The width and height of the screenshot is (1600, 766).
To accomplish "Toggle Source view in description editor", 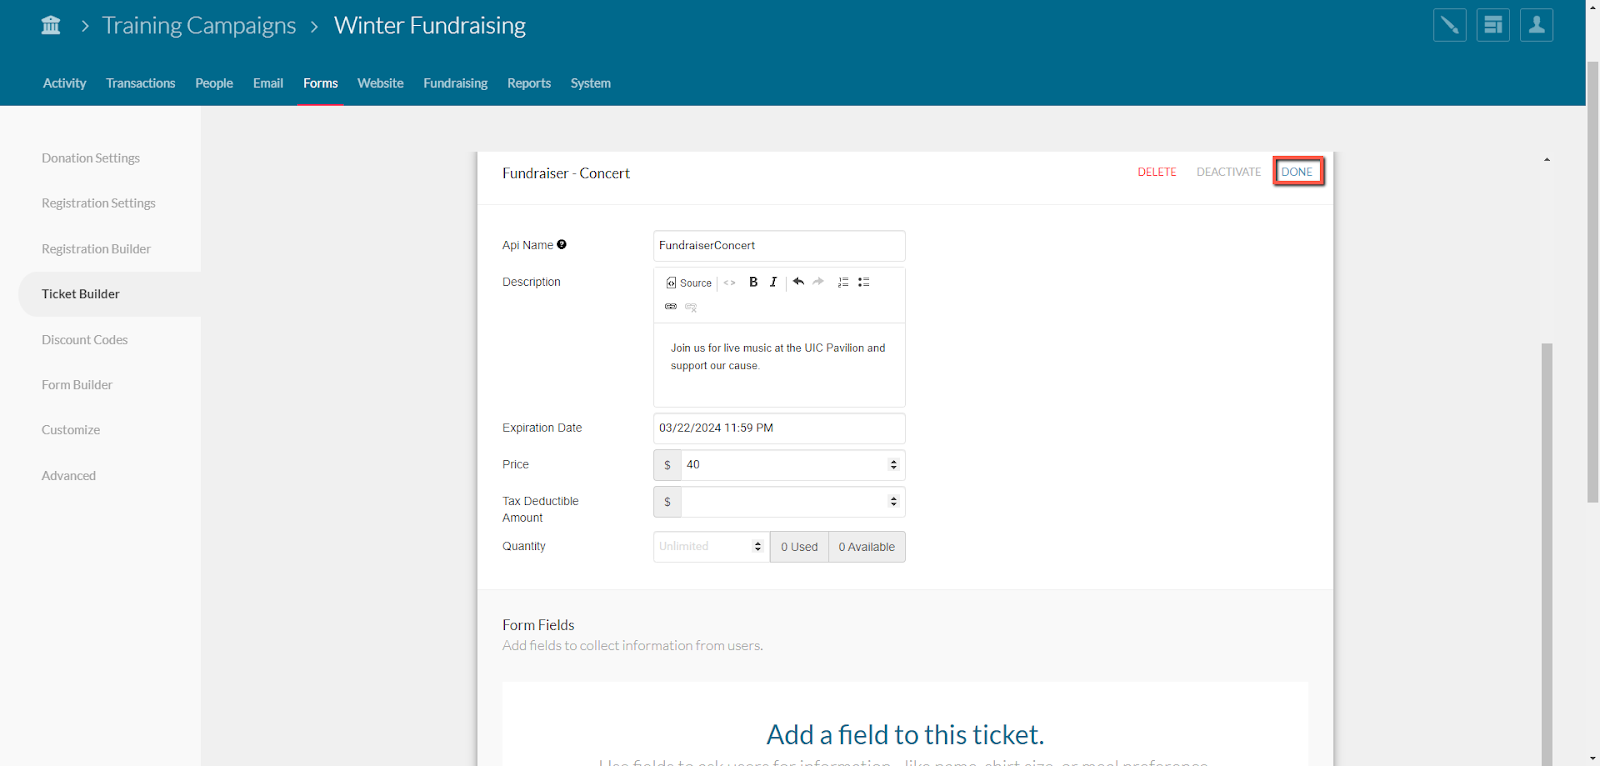I will click(689, 283).
